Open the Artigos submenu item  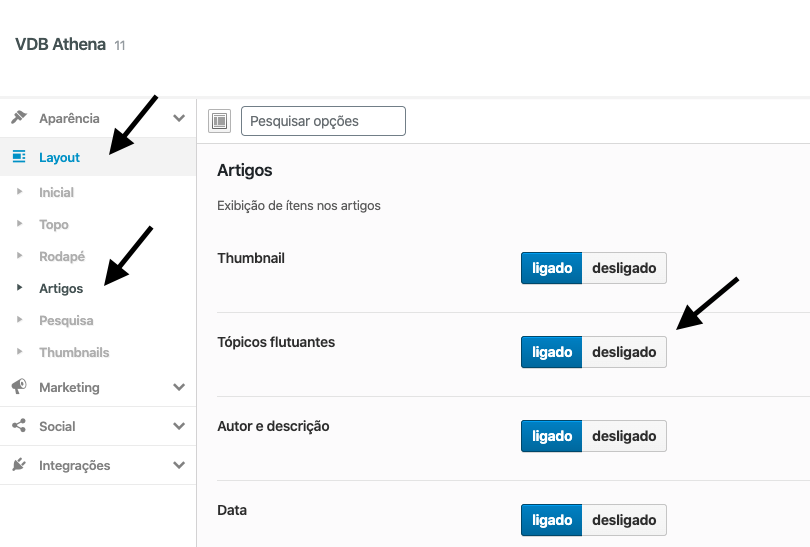point(61,288)
